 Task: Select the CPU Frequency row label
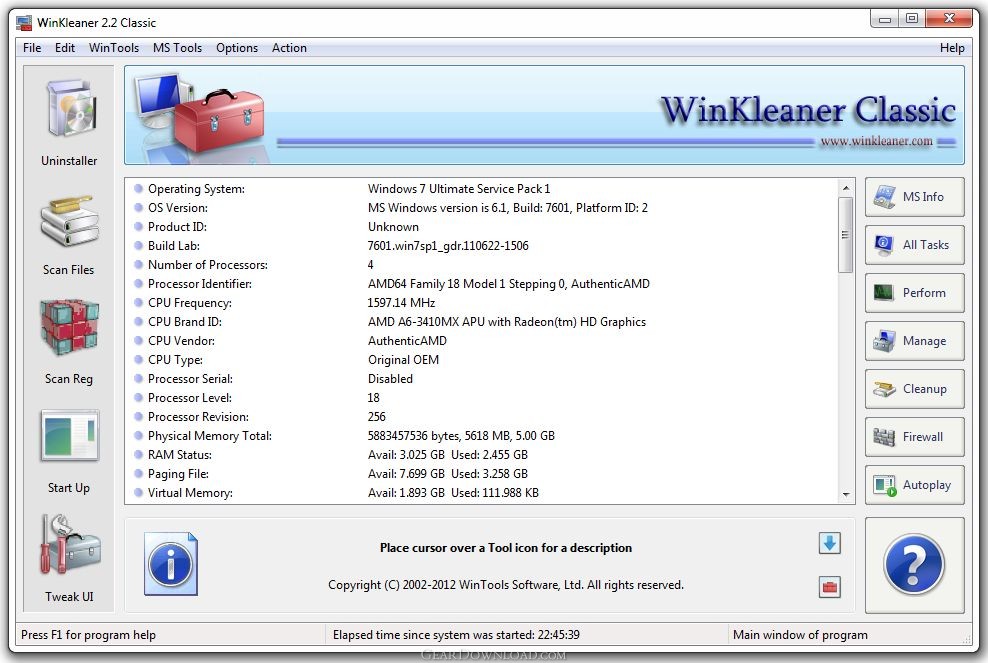[190, 303]
